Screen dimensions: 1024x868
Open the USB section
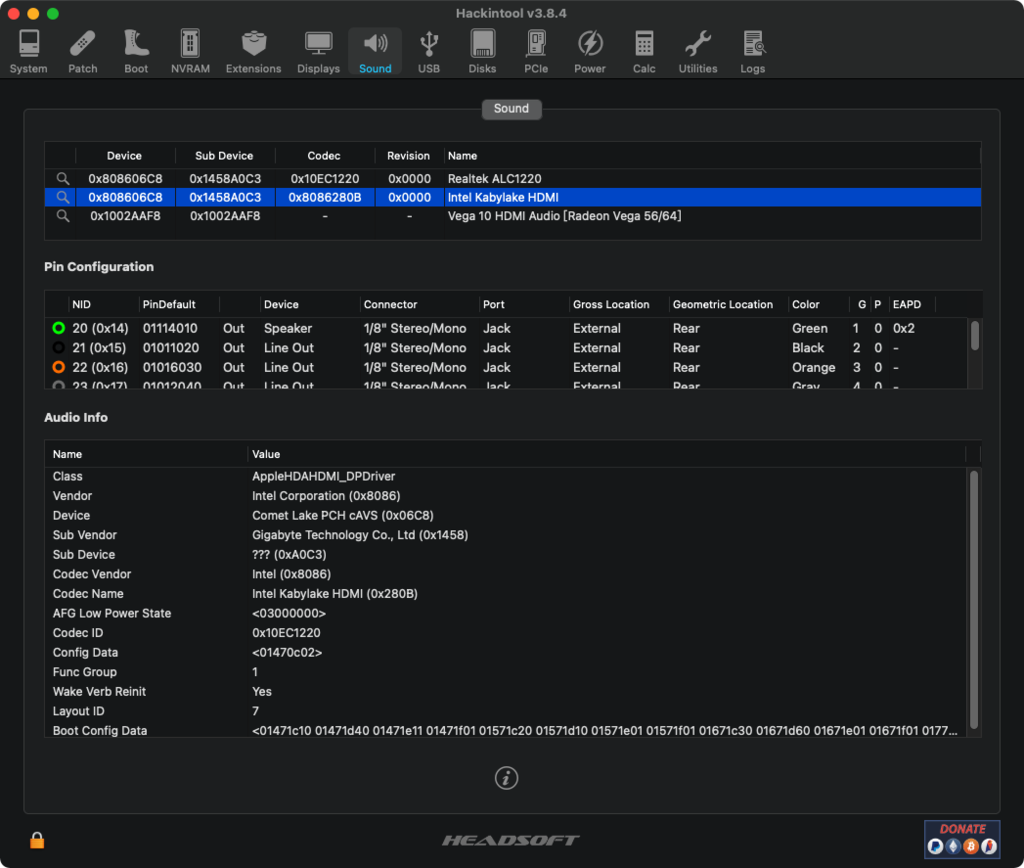[x=428, y=52]
